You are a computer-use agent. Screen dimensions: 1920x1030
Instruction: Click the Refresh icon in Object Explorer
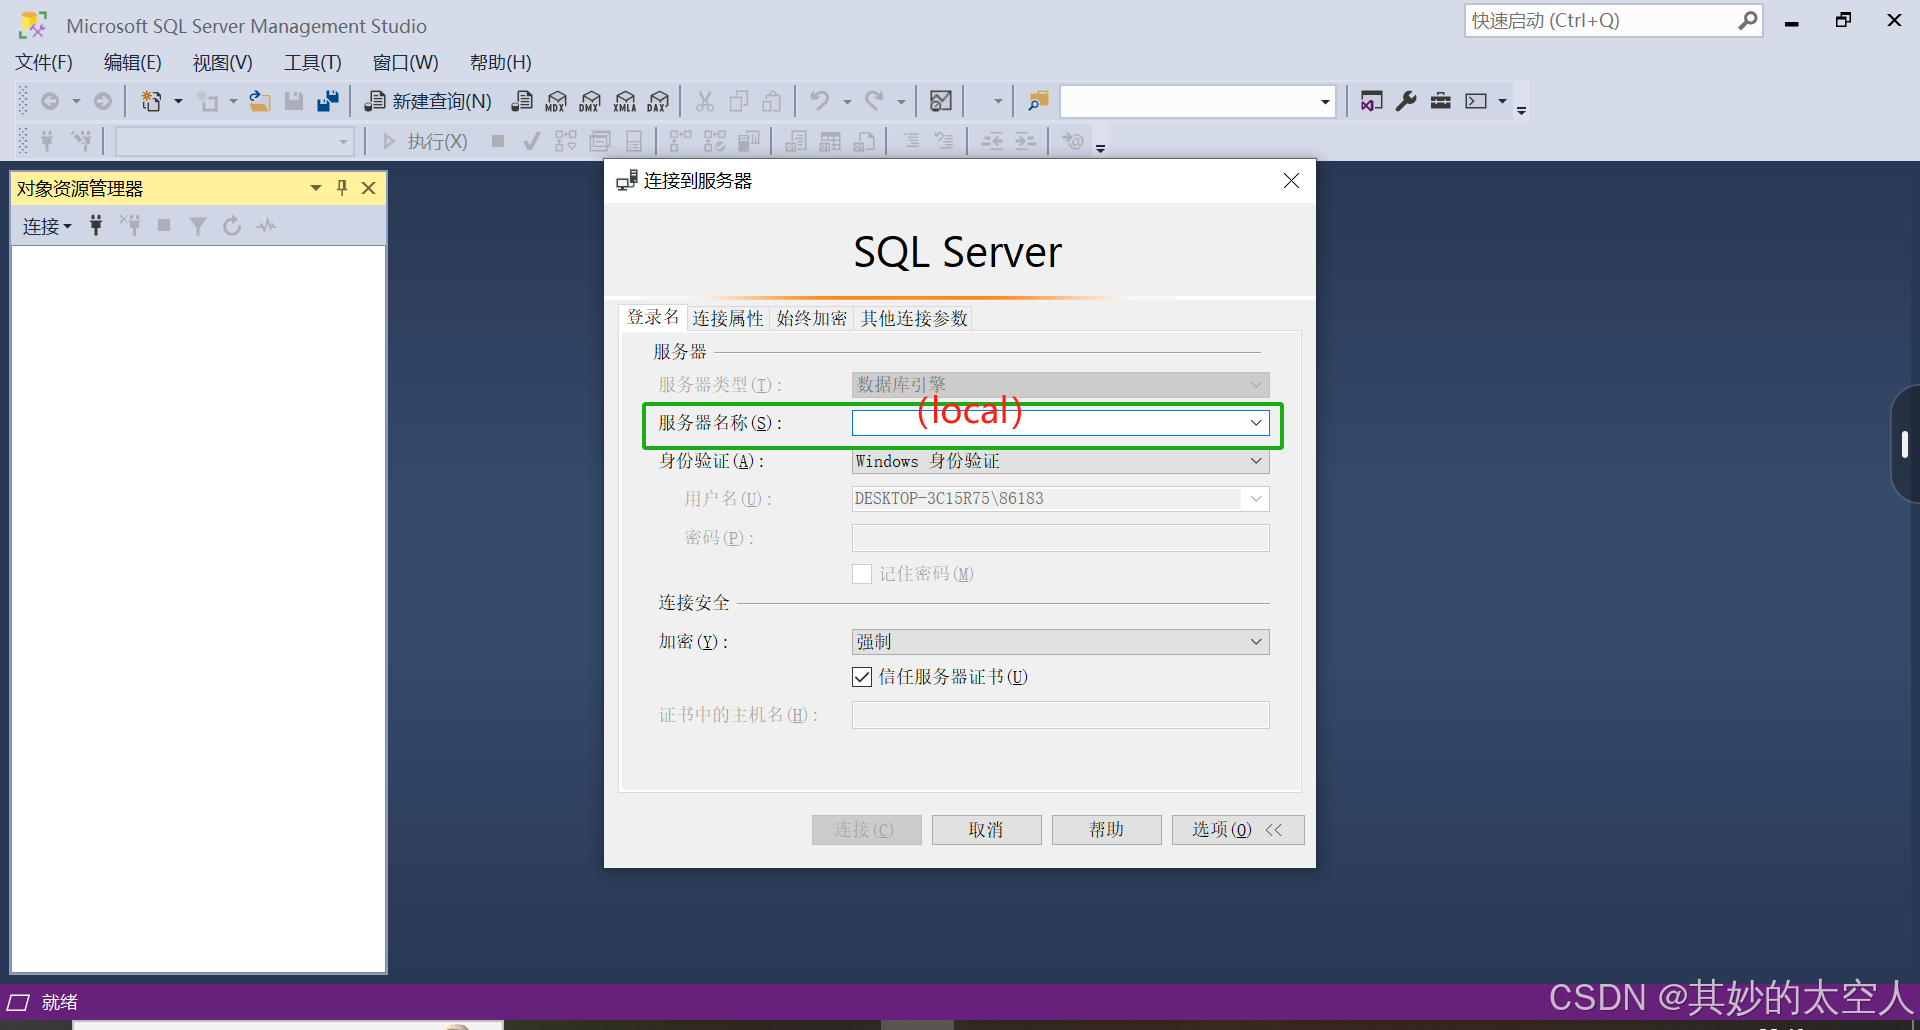tap(232, 225)
